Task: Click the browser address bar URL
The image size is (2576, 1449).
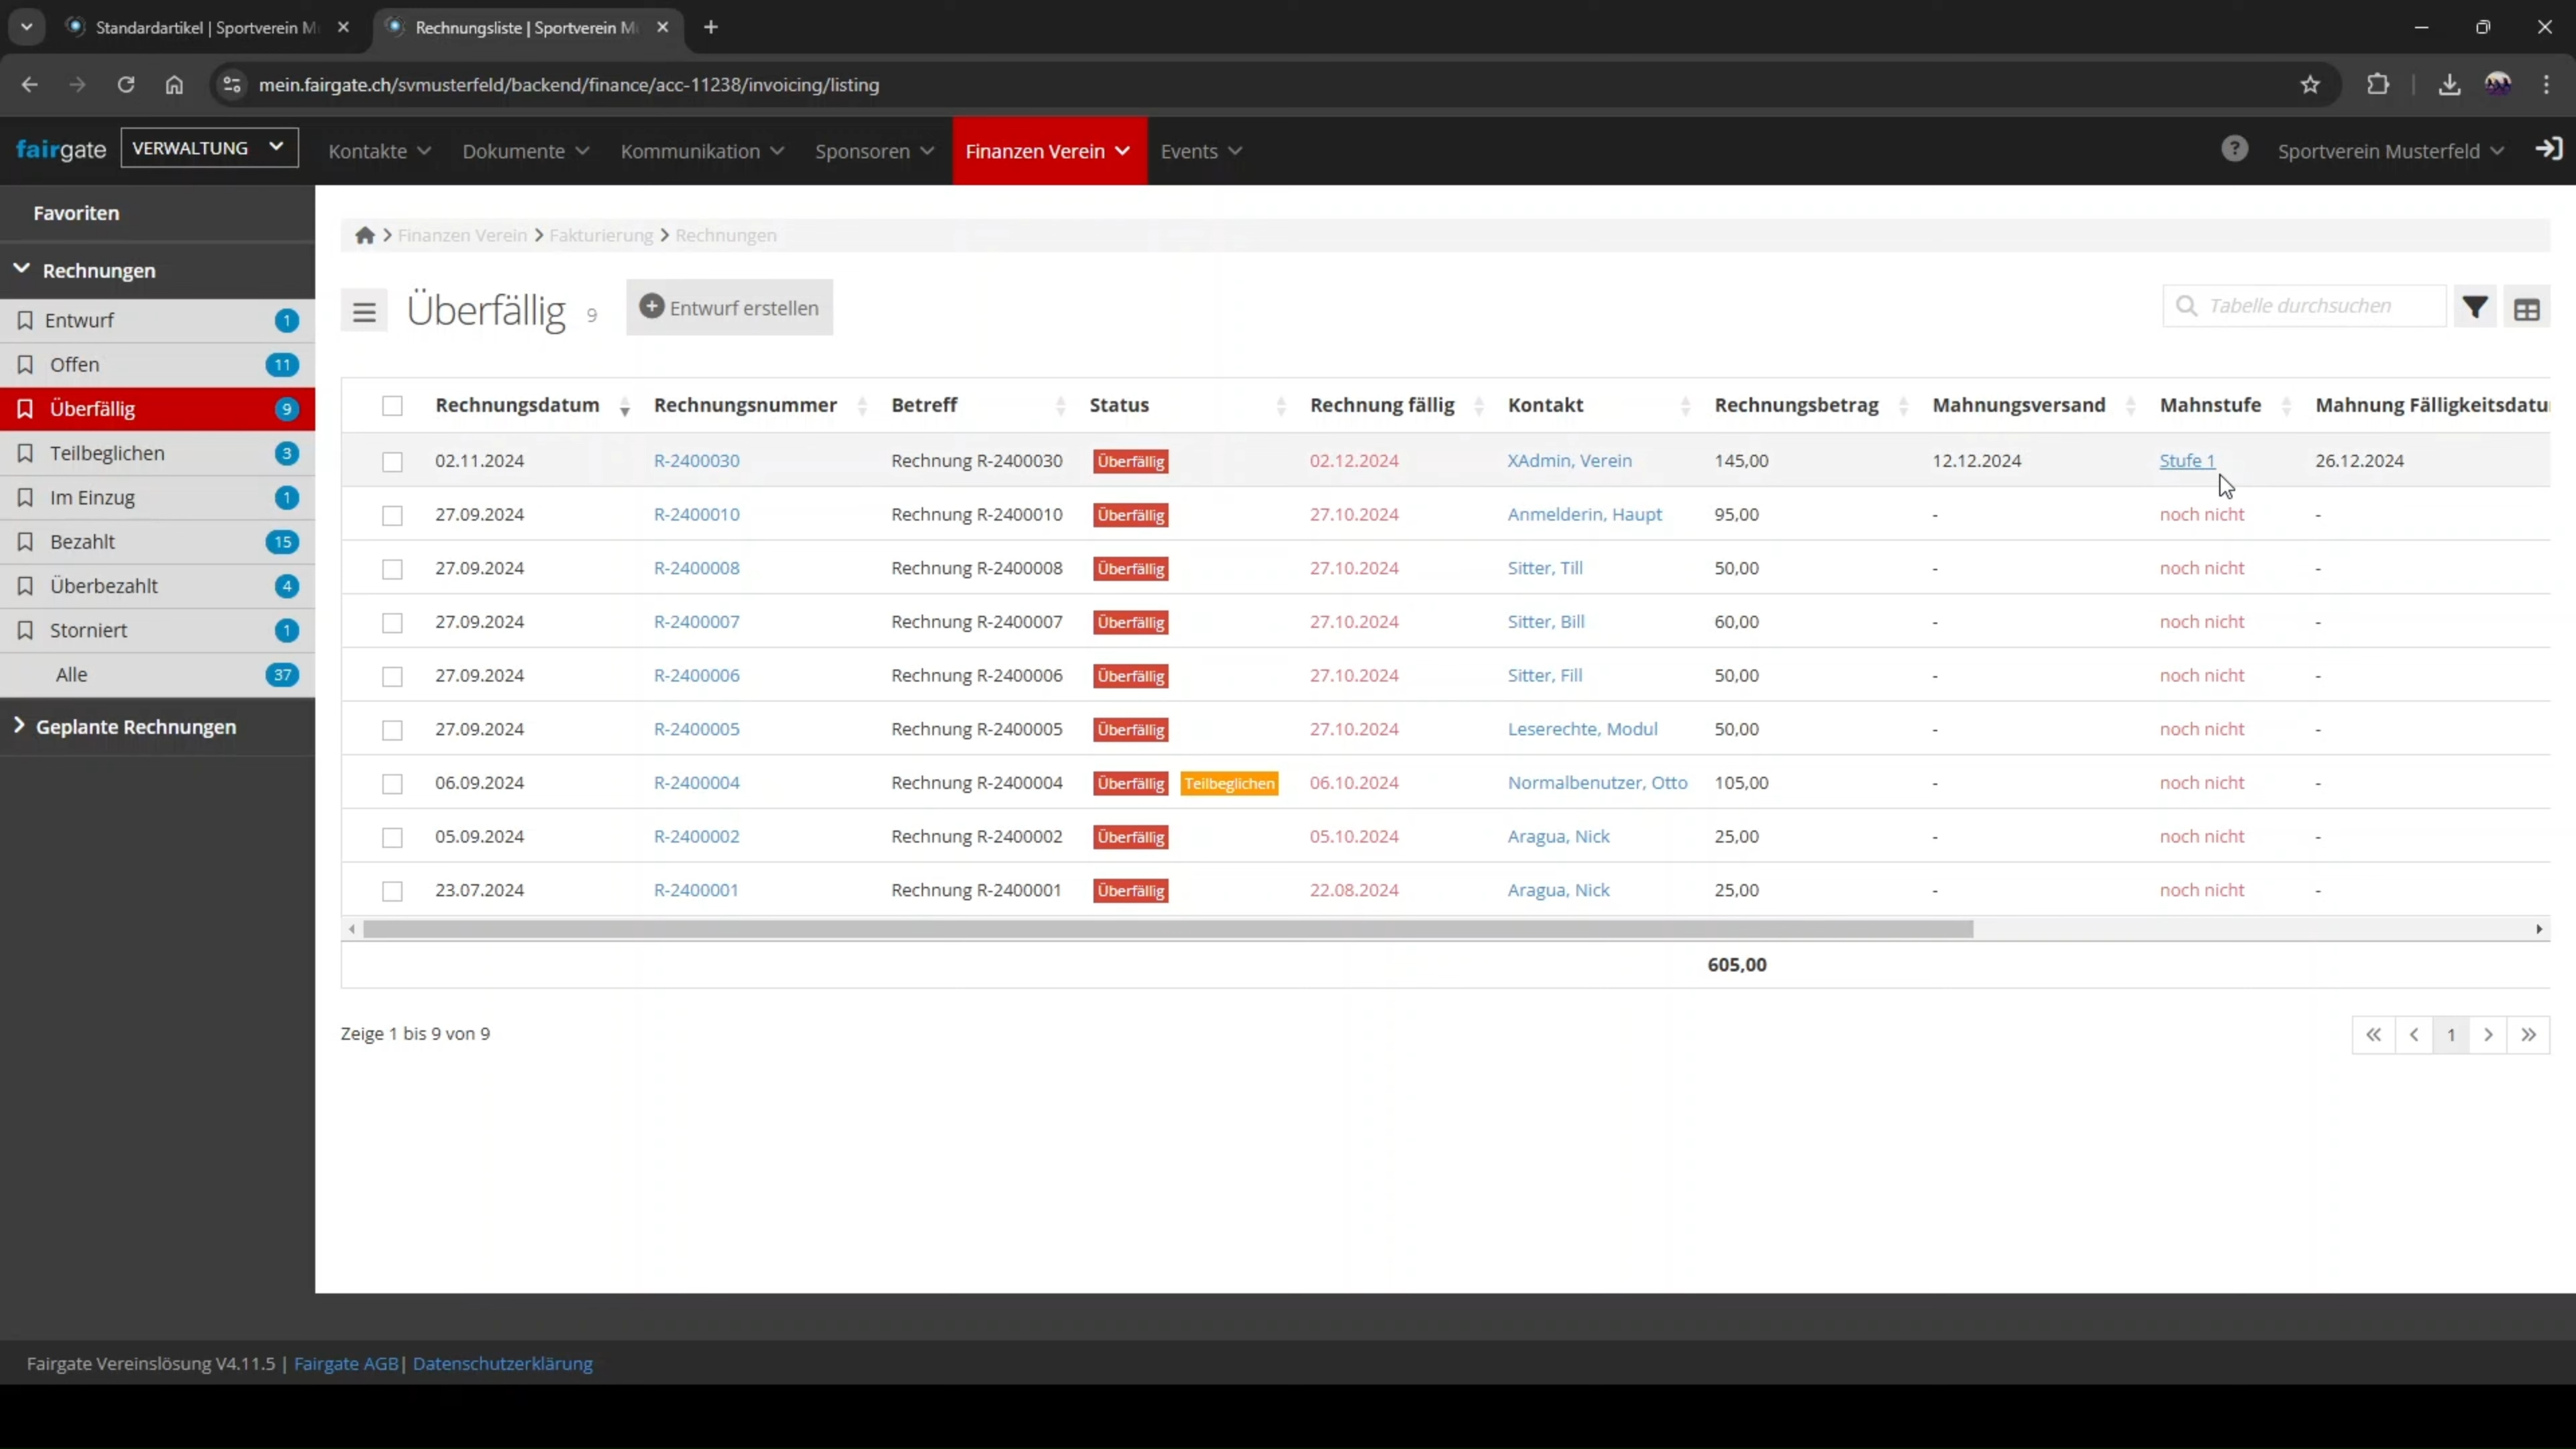Action: [x=568, y=85]
